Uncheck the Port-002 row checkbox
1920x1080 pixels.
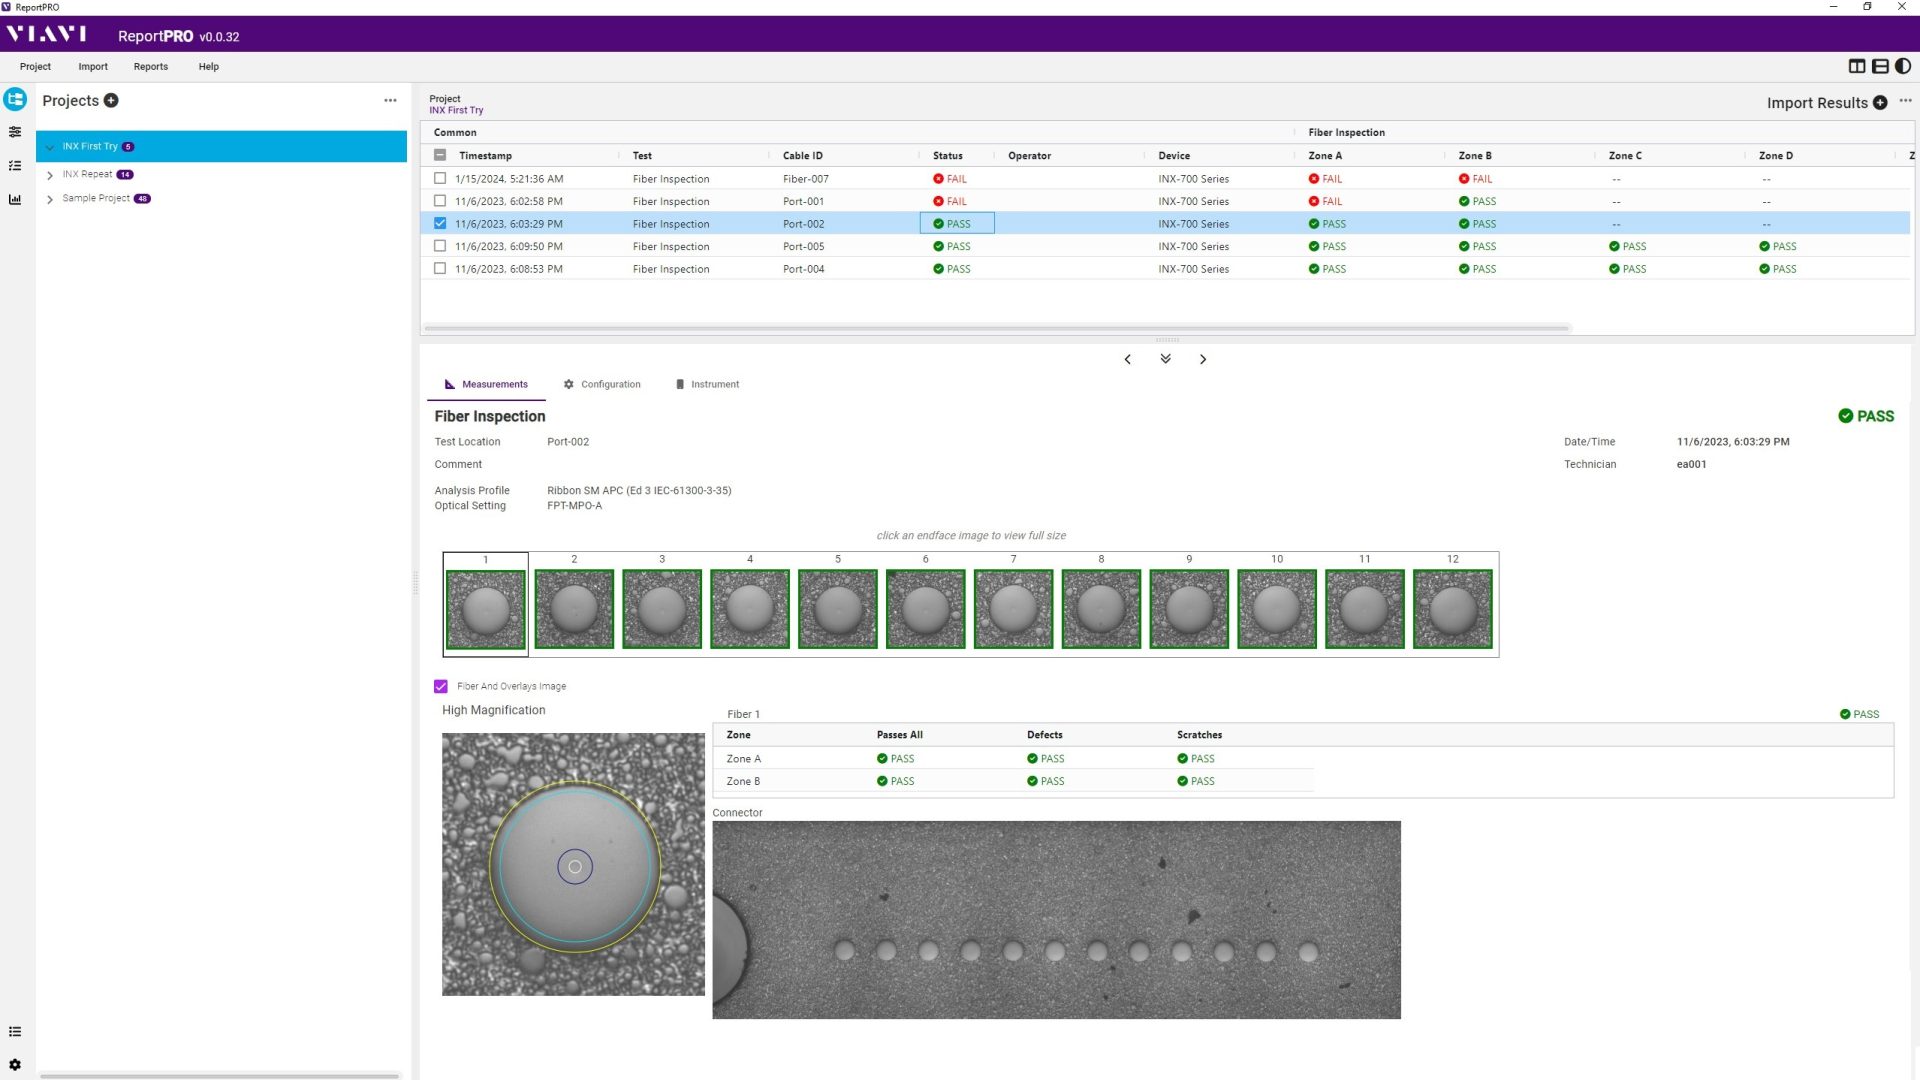pos(440,223)
